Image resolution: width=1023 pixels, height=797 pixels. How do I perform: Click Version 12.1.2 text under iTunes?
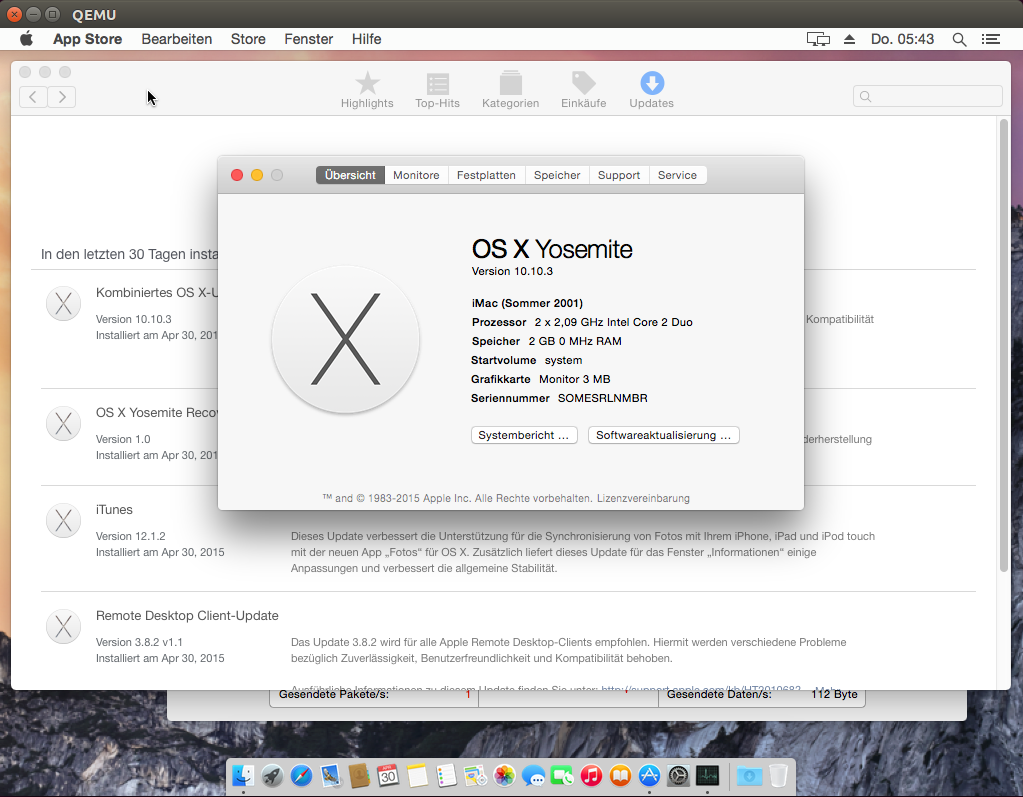click(130, 536)
